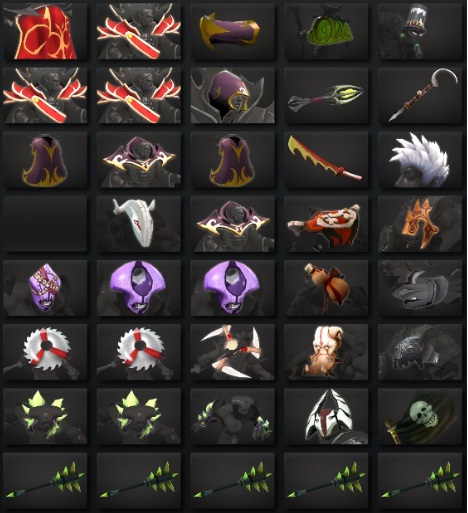Choose the white spiky hair item
468x513 pixels.
pos(420,160)
